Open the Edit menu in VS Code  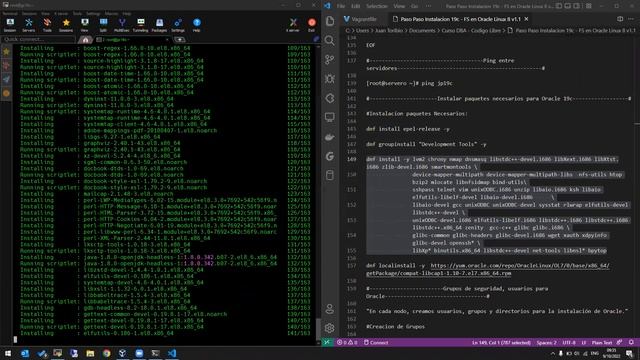[356, 6]
